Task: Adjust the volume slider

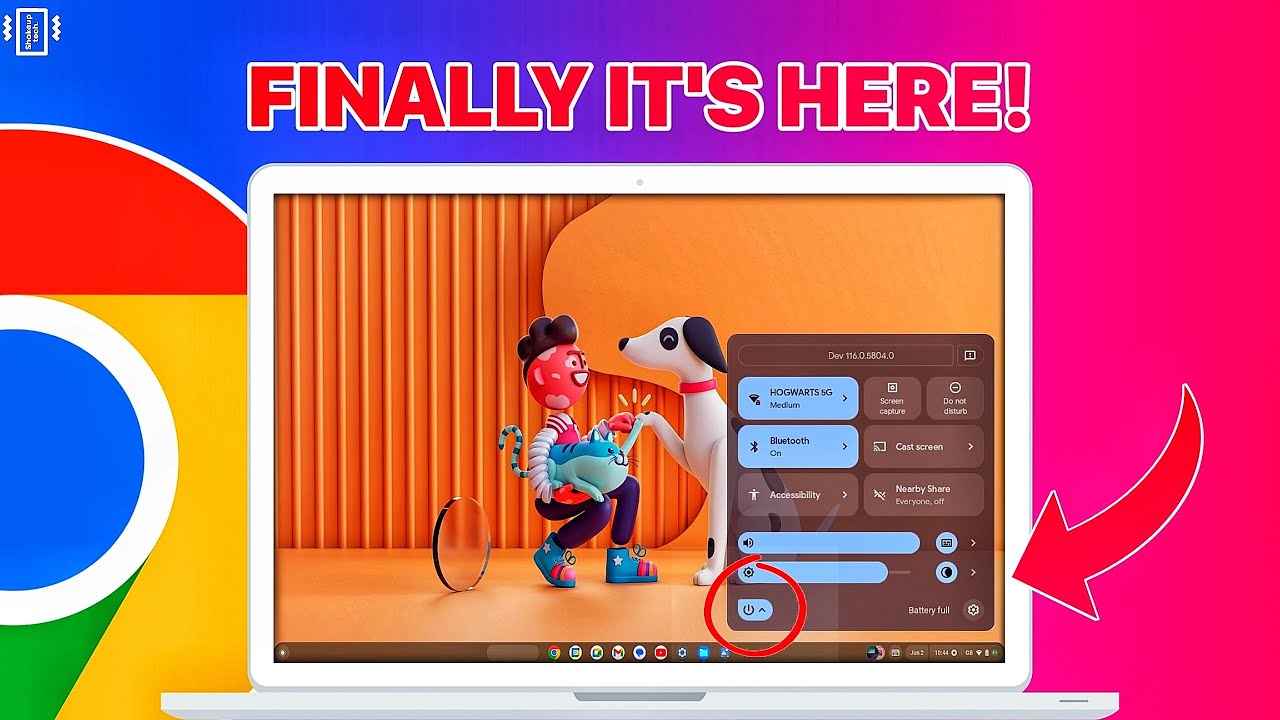Action: (828, 543)
